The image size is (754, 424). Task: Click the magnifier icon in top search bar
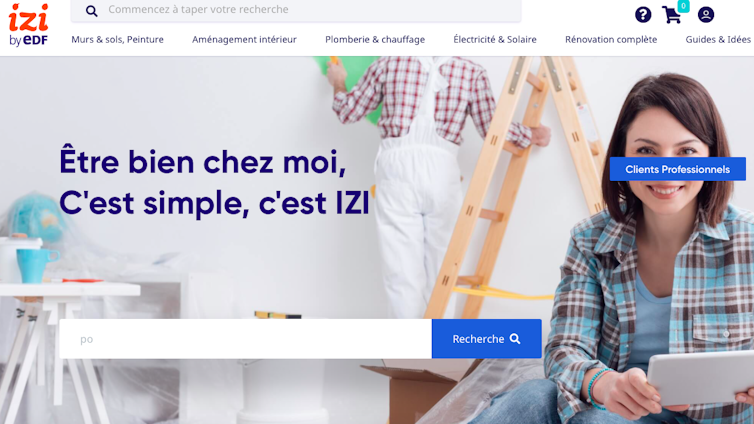point(91,11)
